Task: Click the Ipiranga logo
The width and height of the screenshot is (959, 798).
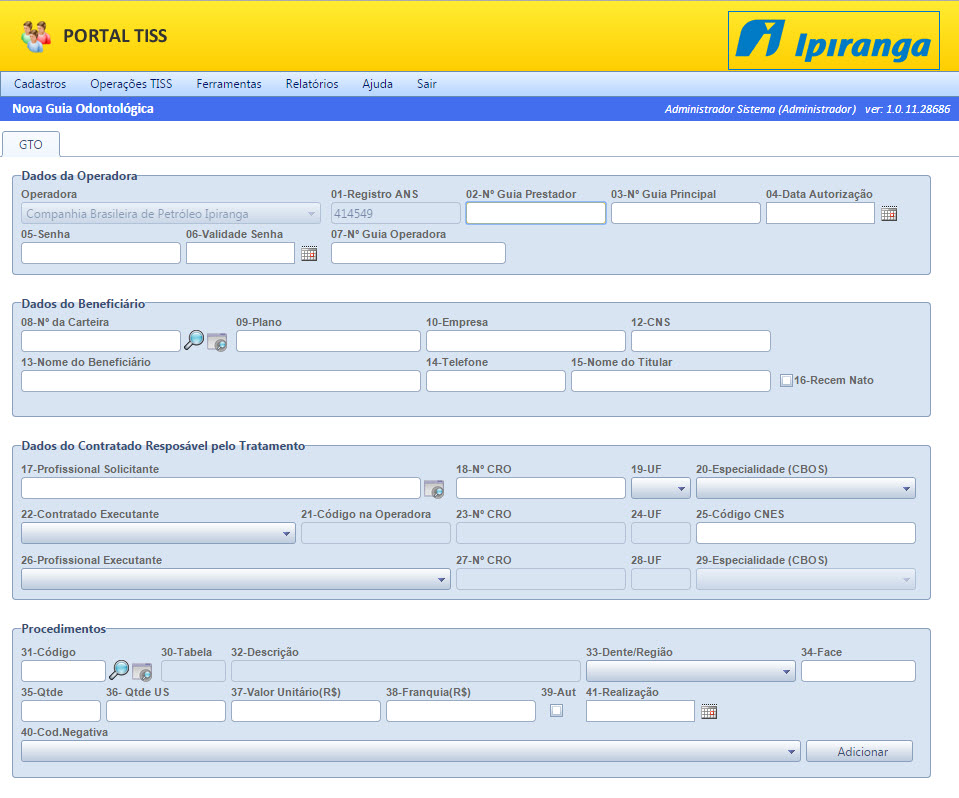Action: pos(833,40)
